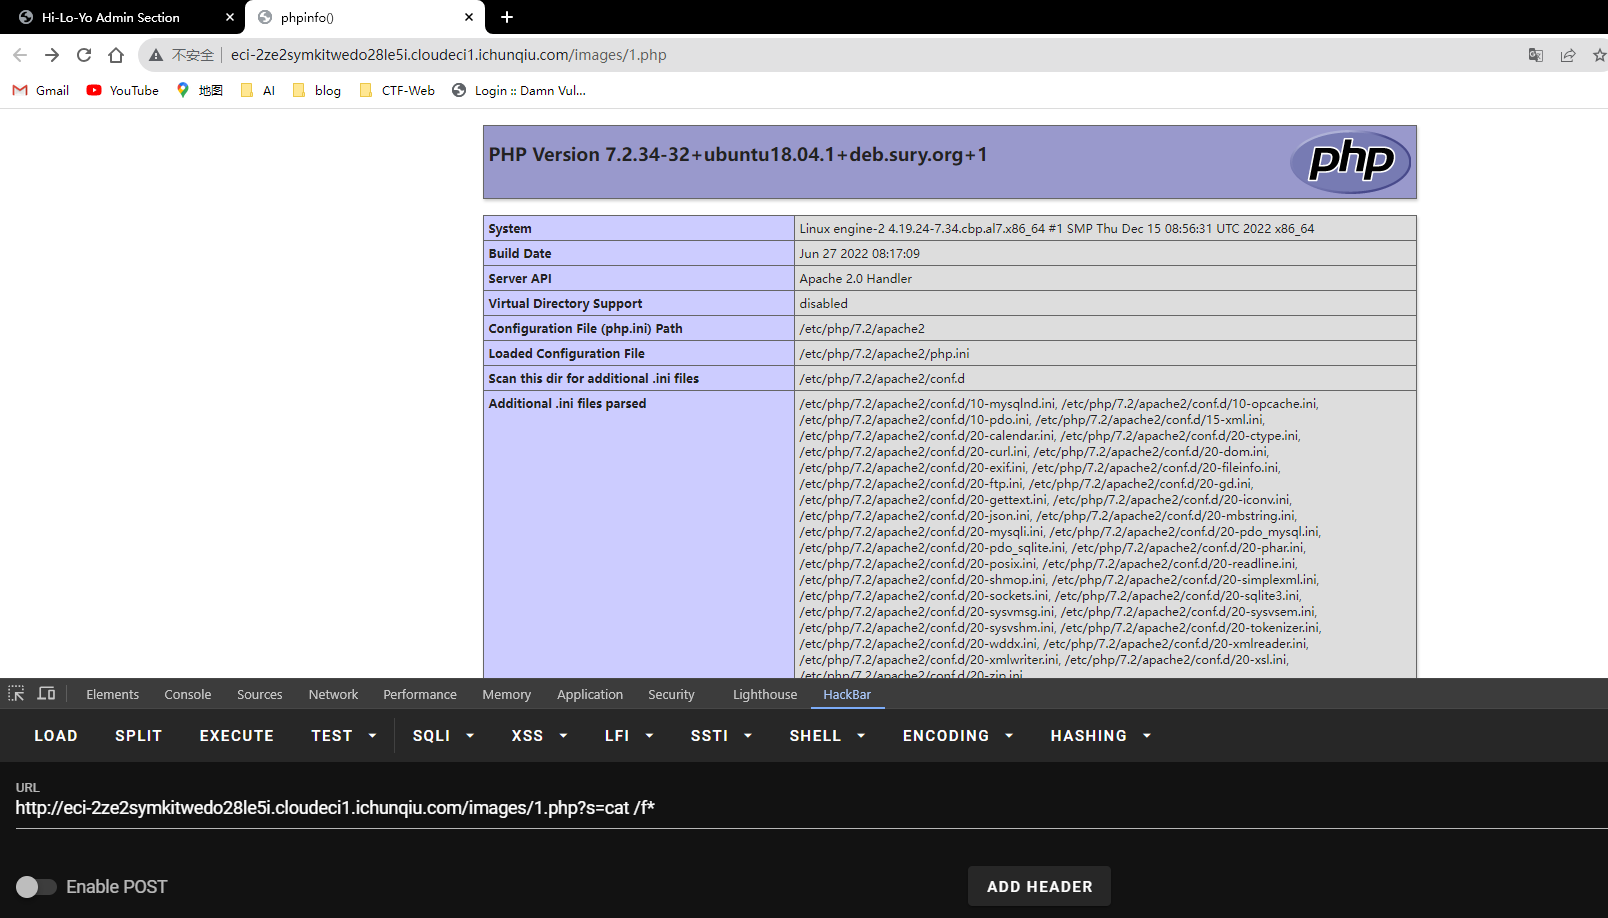The image size is (1608, 918).
Task: Click the browser address bar URL
Action: click(x=448, y=55)
